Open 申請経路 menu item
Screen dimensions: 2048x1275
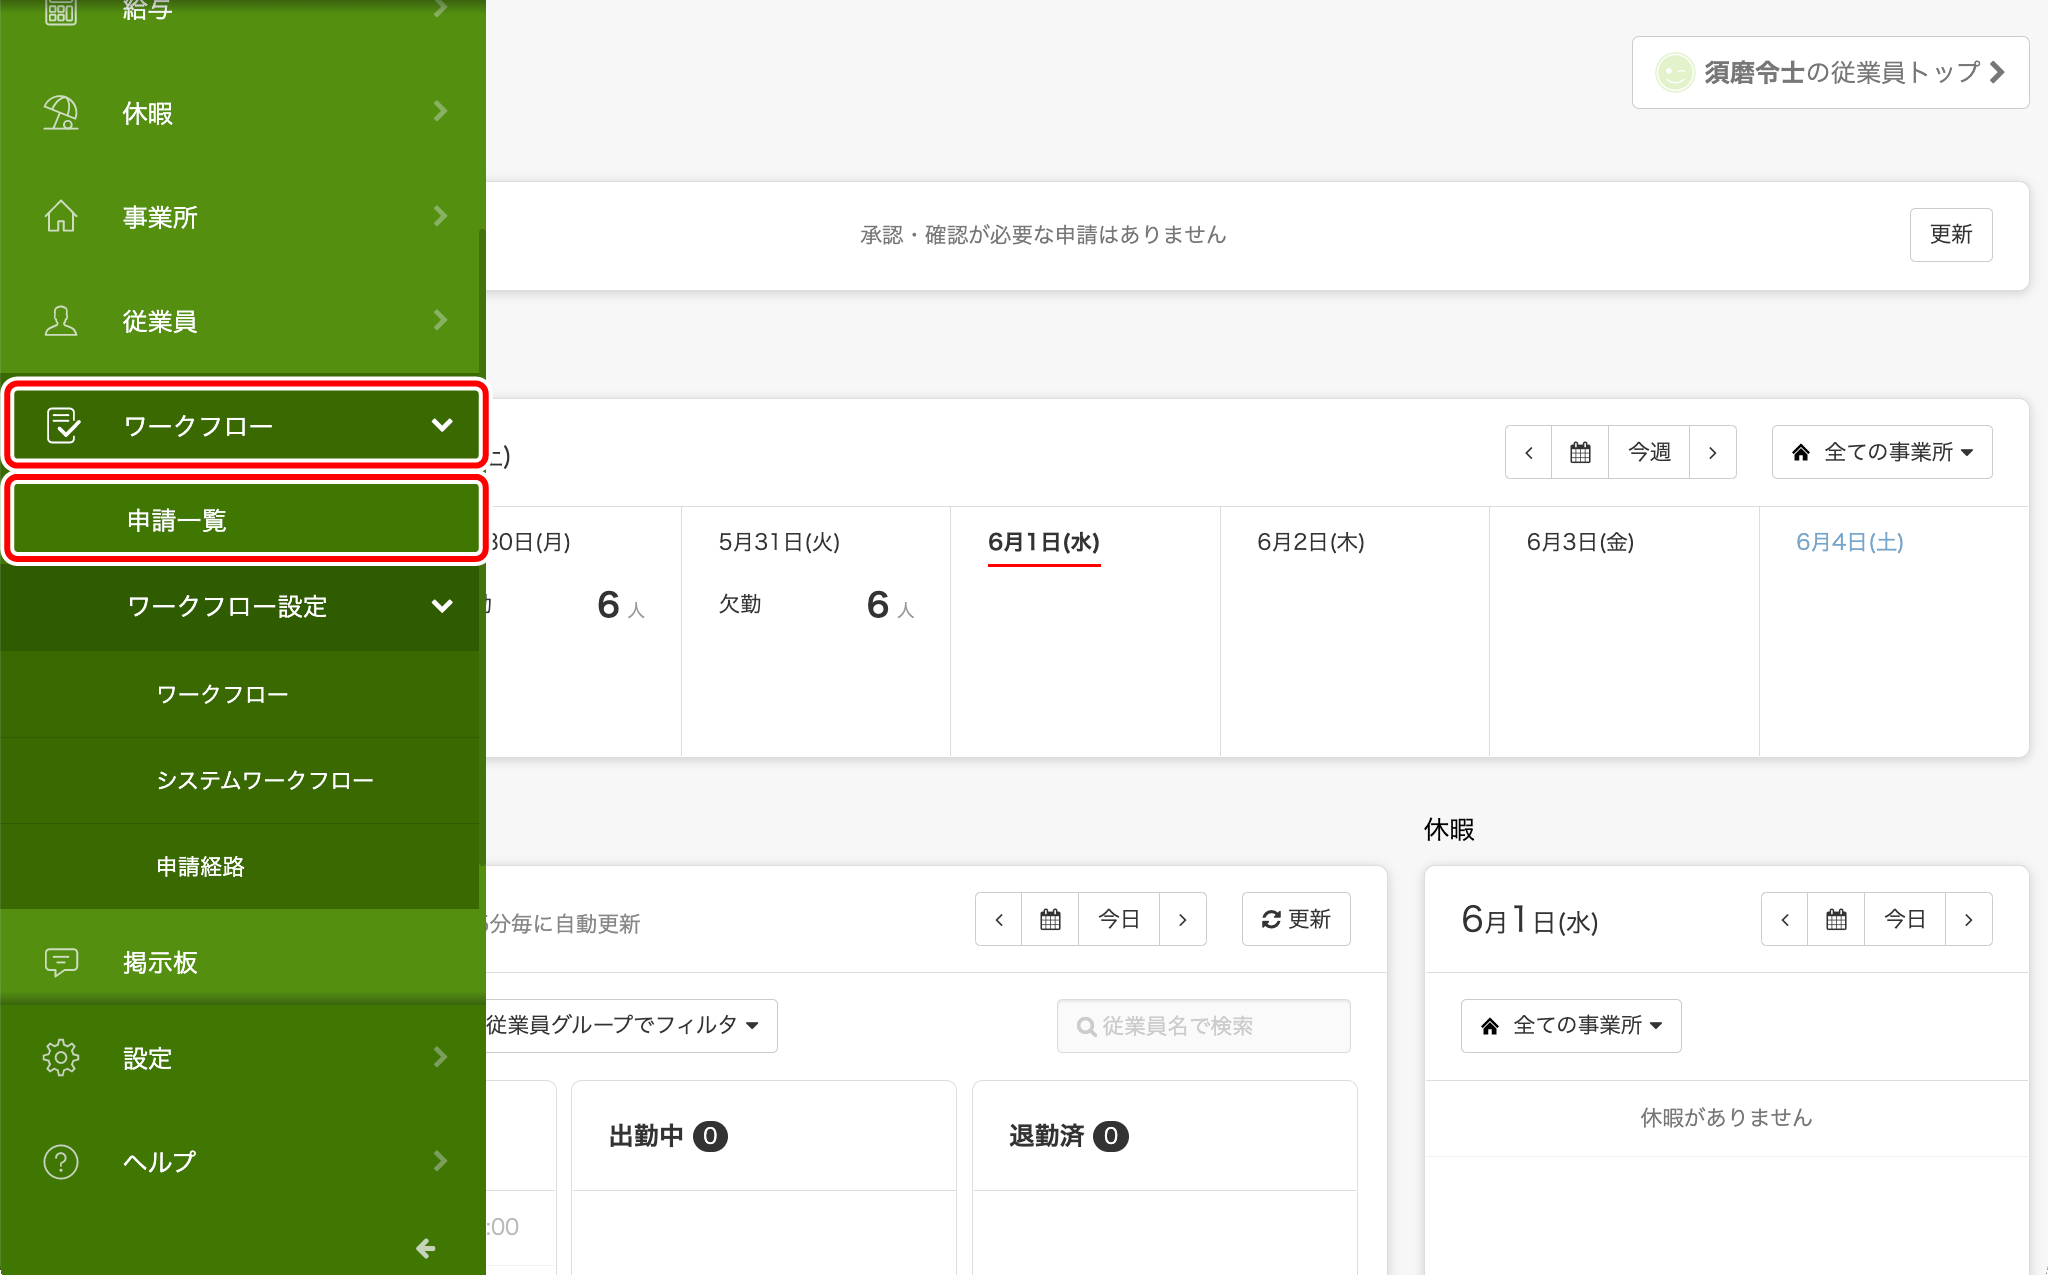pos(240,866)
